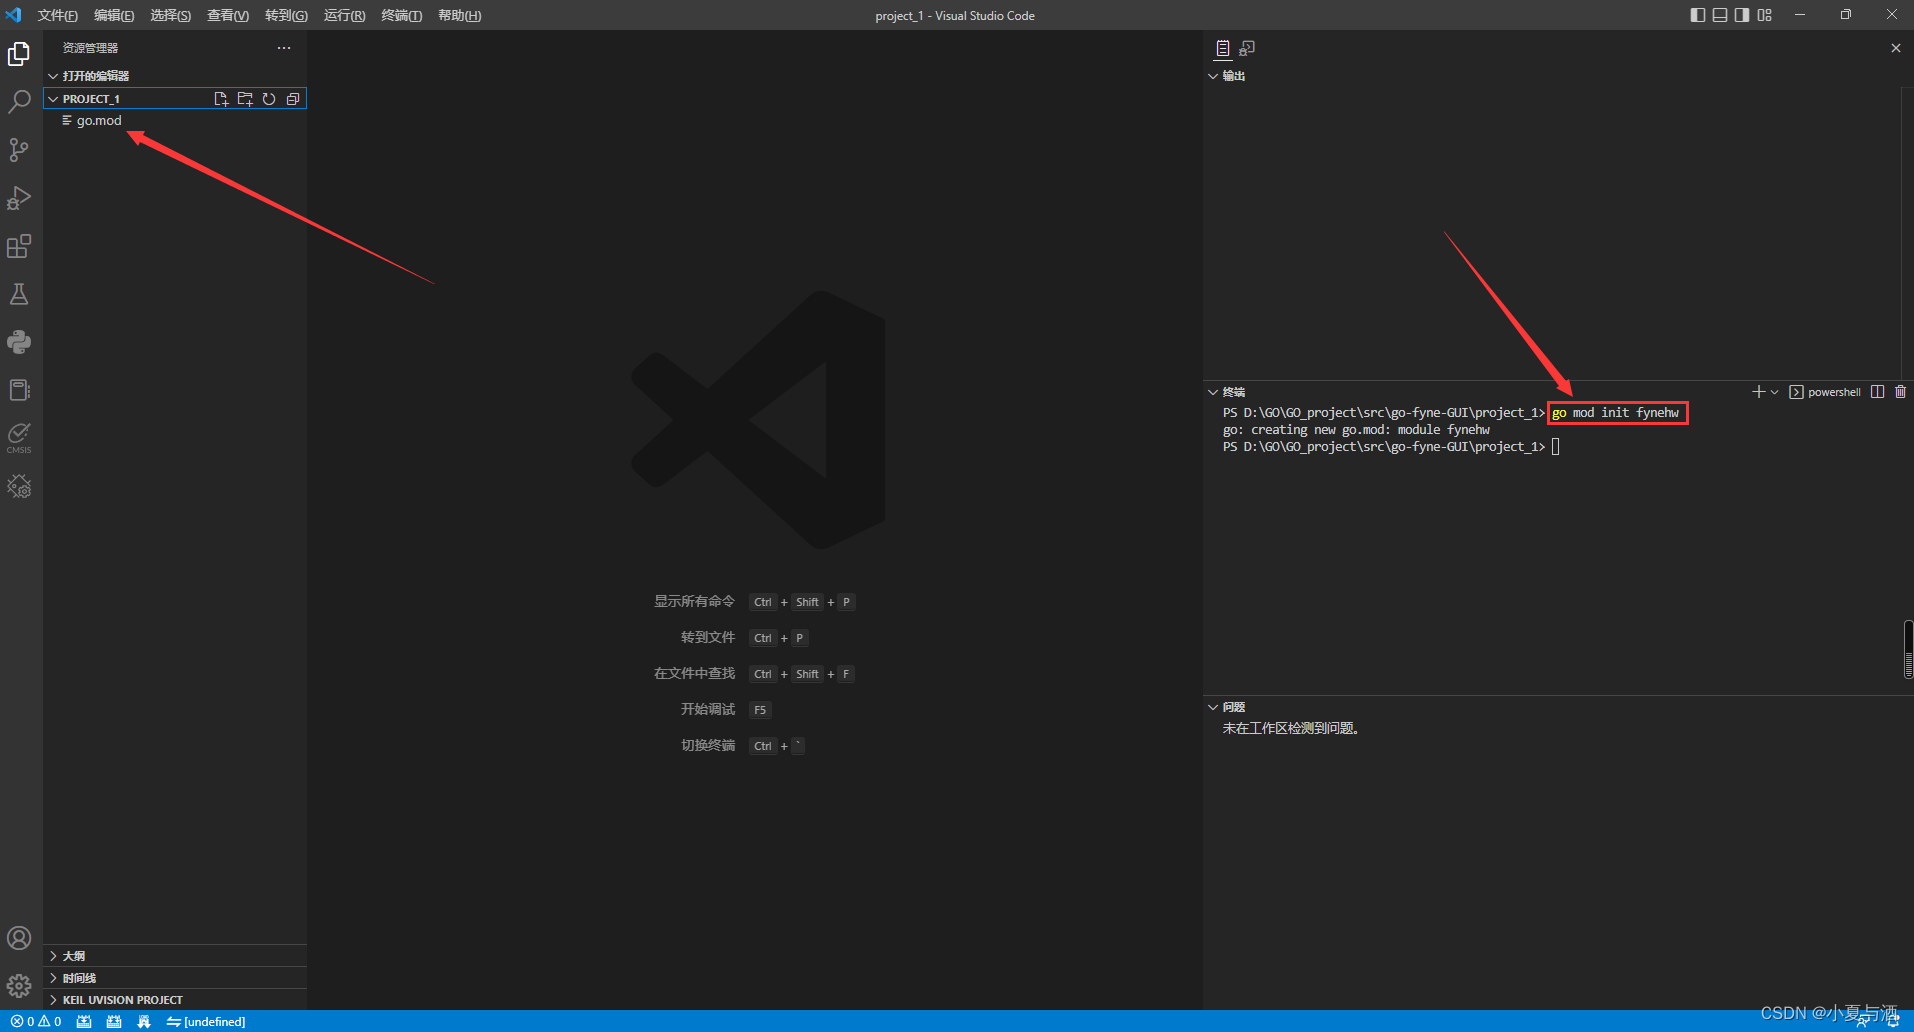Open the Extensions view
The height and width of the screenshot is (1032, 1914).
19,245
